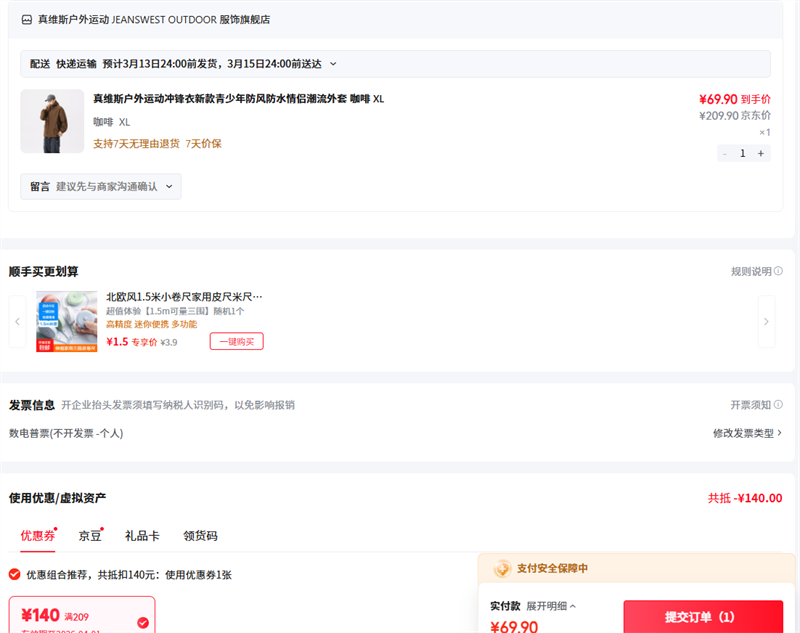Screen dimensions: 800x633
Task: Click the 支付安全保障中 shield icon
Action: click(502, 568)
